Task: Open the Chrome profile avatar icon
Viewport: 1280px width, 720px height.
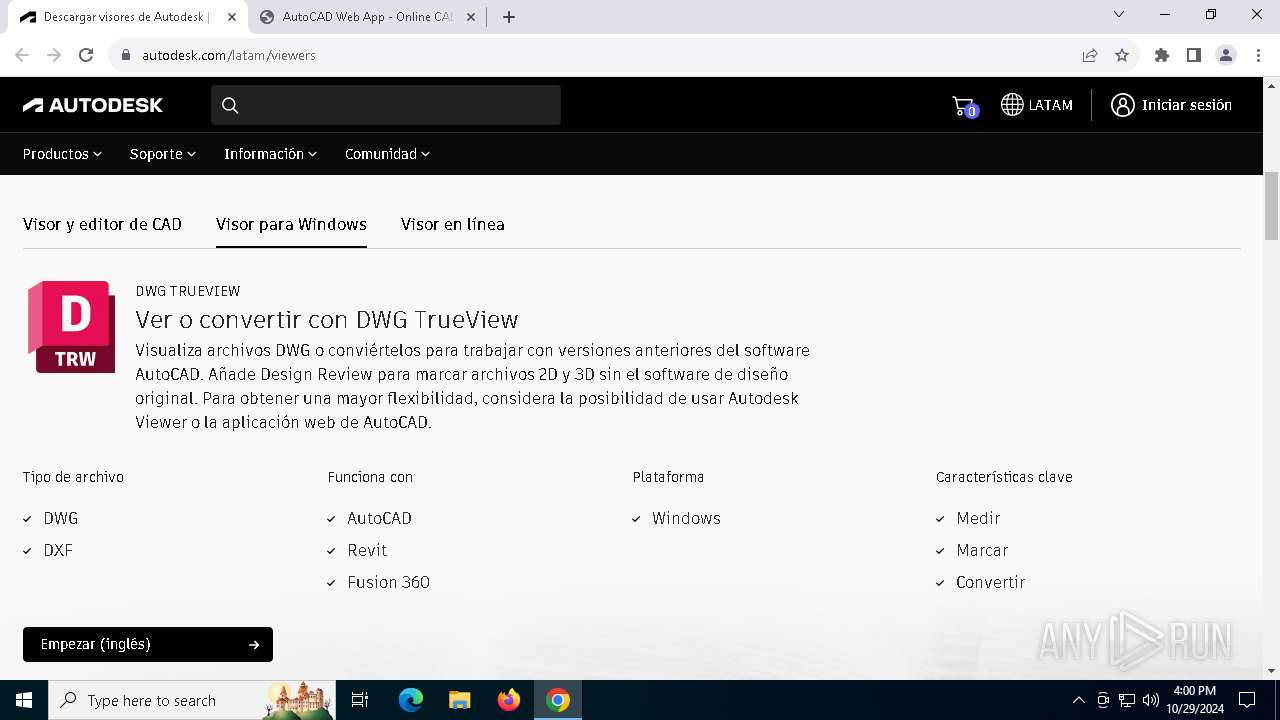Action: pyautogui.click(x=1226, y=55)
